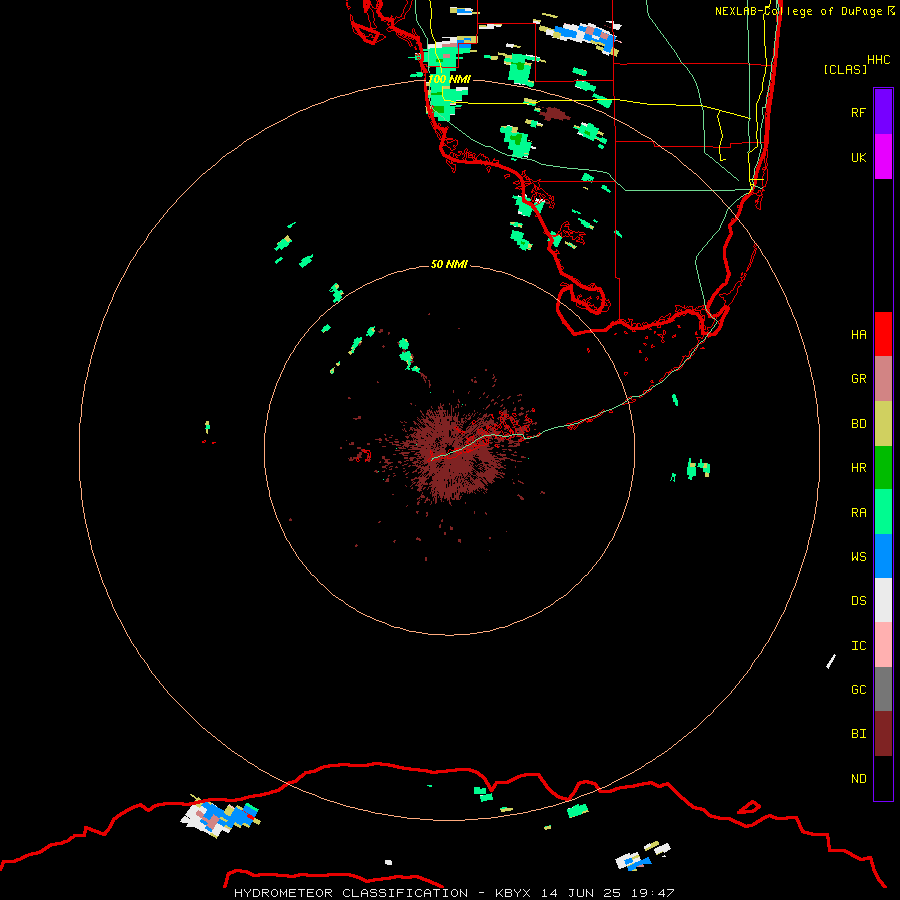Click the WS legend label
This screenshot has height=900, width=900.
[858, 556]
